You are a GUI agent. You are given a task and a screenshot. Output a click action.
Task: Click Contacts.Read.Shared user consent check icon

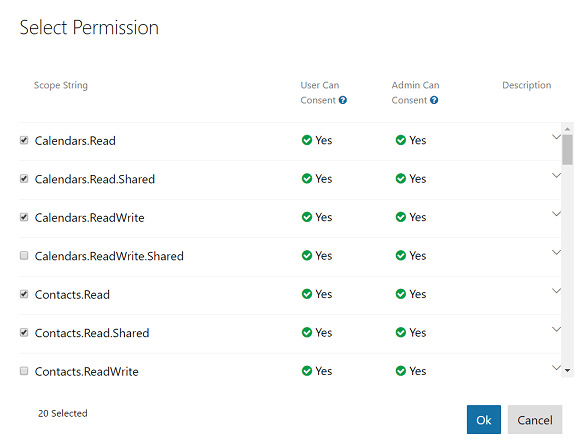click(x=307, y=333)
